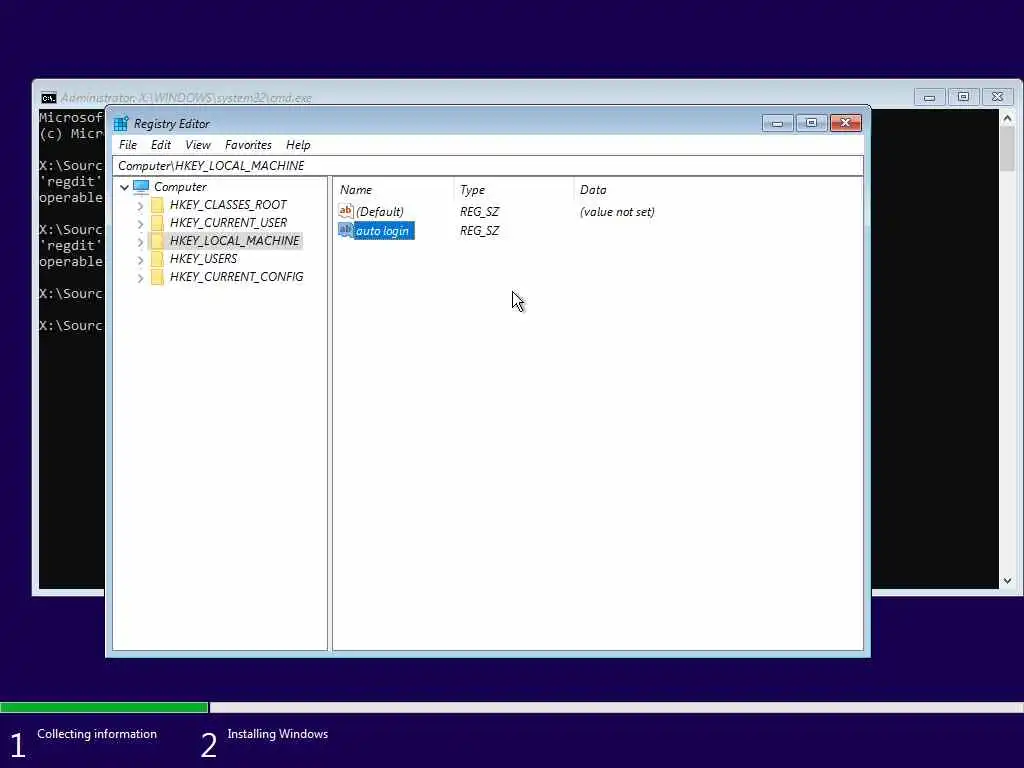Click the HKEY_CURRENT_USER folder icon
This screenshot has width=1024, height=768.
[157, 223]
